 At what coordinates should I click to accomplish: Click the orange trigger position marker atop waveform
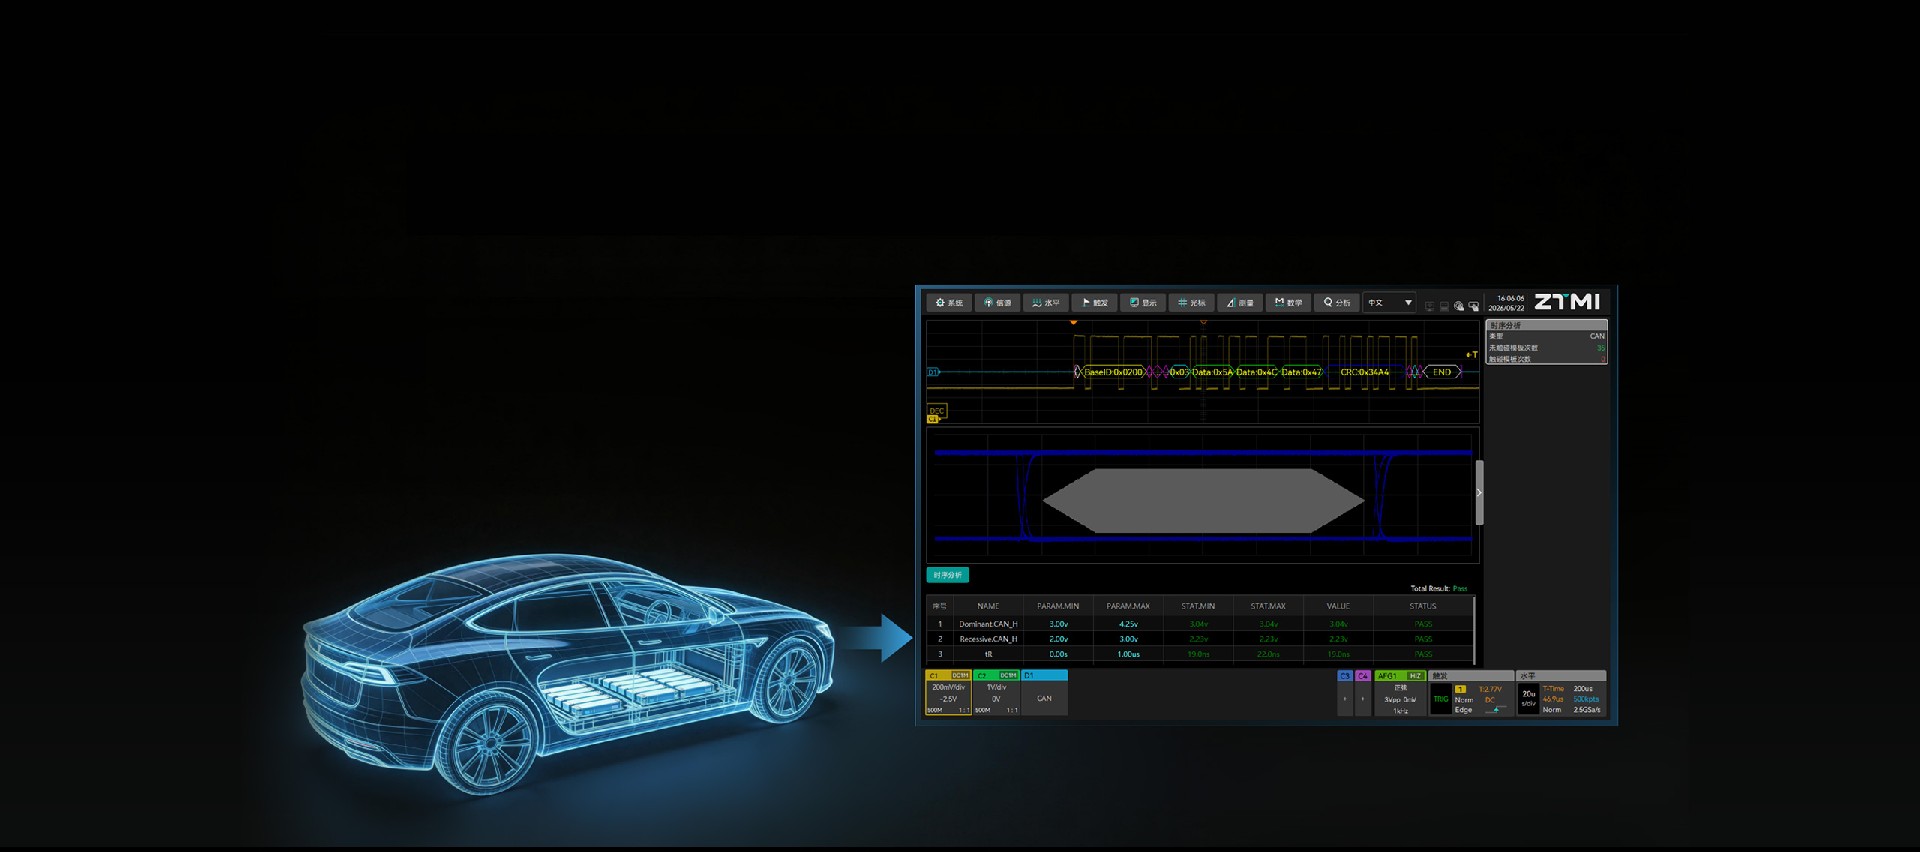coord(1074,322)
